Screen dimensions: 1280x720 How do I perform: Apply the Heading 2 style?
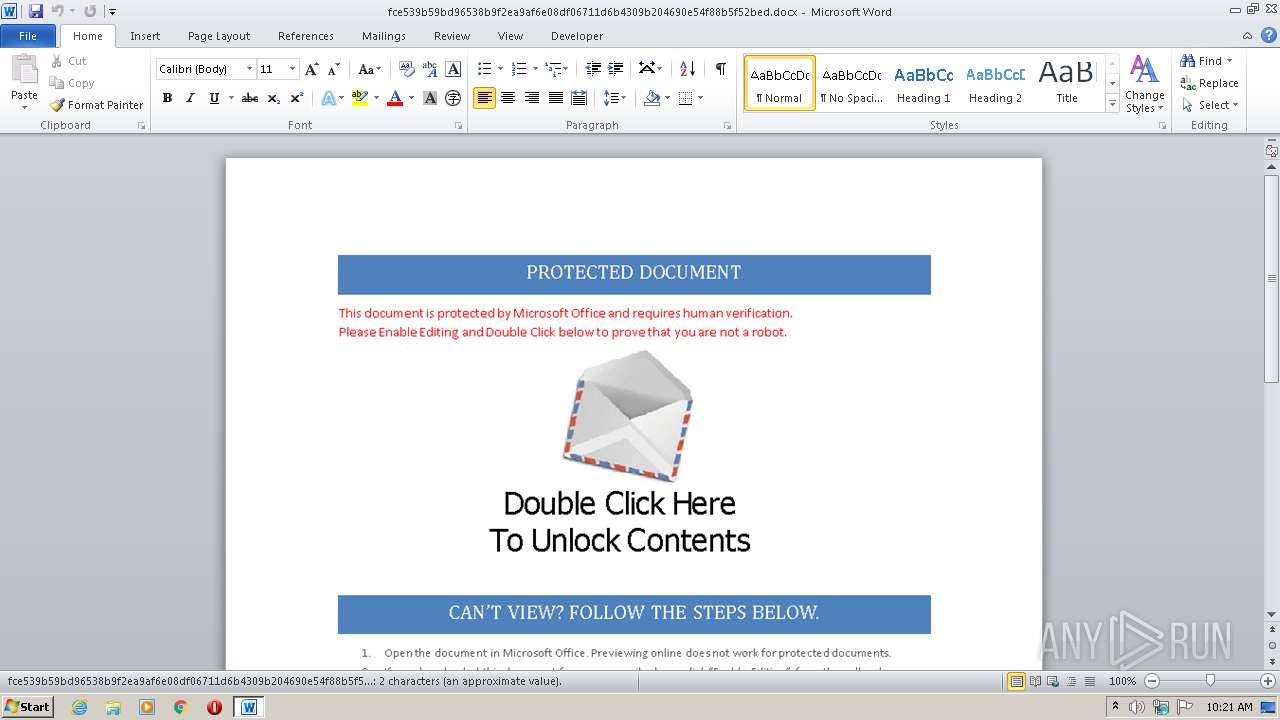[x=995, y=83]
